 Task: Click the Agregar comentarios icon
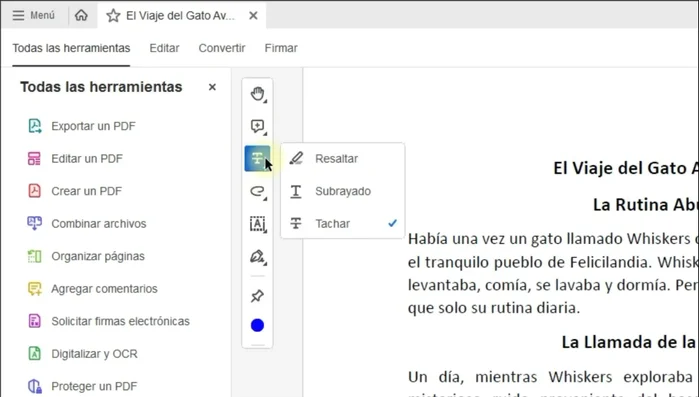pos(34,289)
